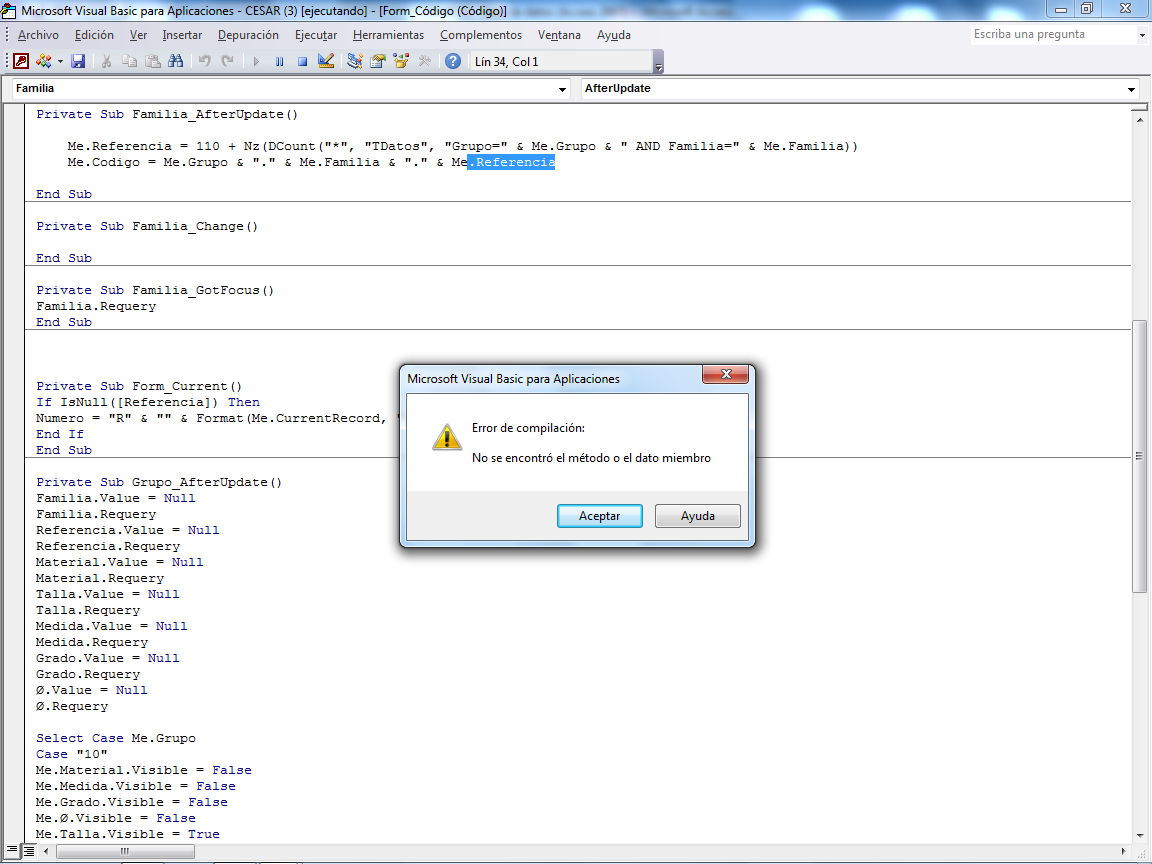The image size is (1152, 864).
Task: Click Aceptar in the error dialog
Action: click(600, 516)
